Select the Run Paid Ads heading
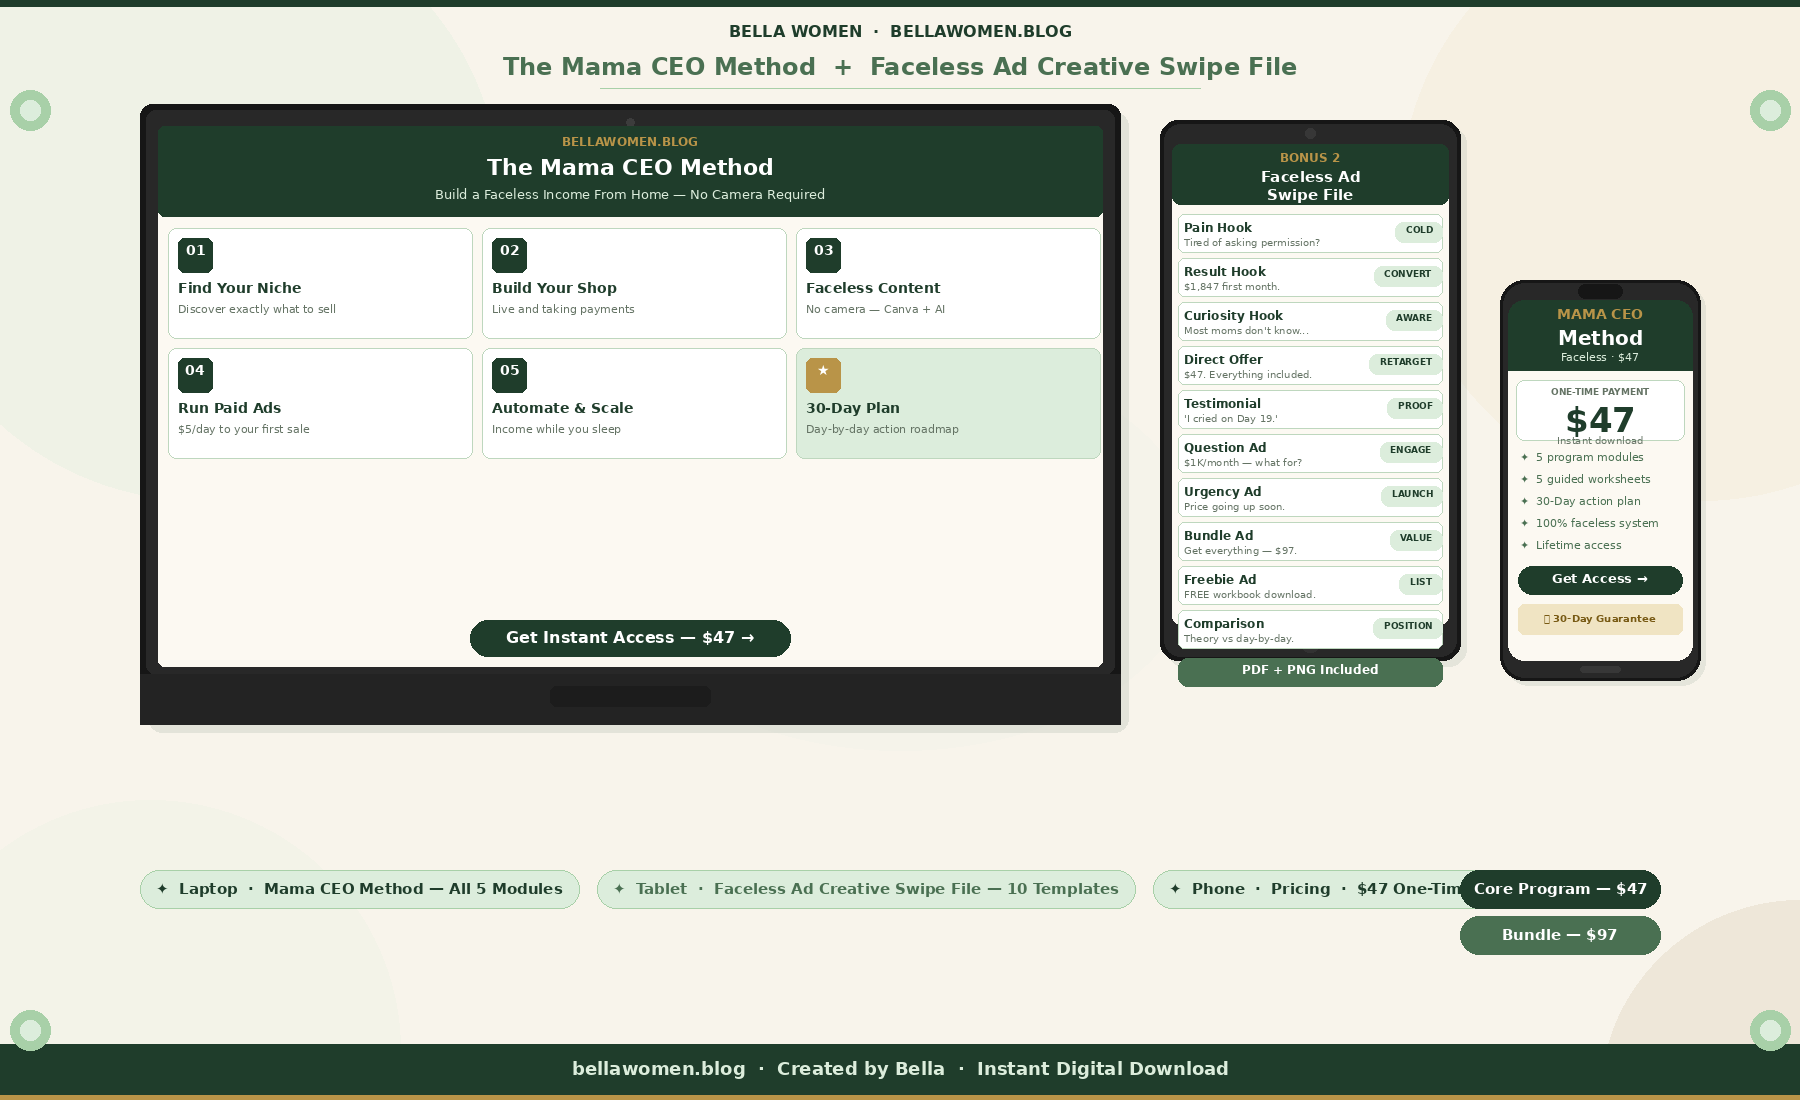The height and width of the screenshot is (1100, 1800). 229,408
